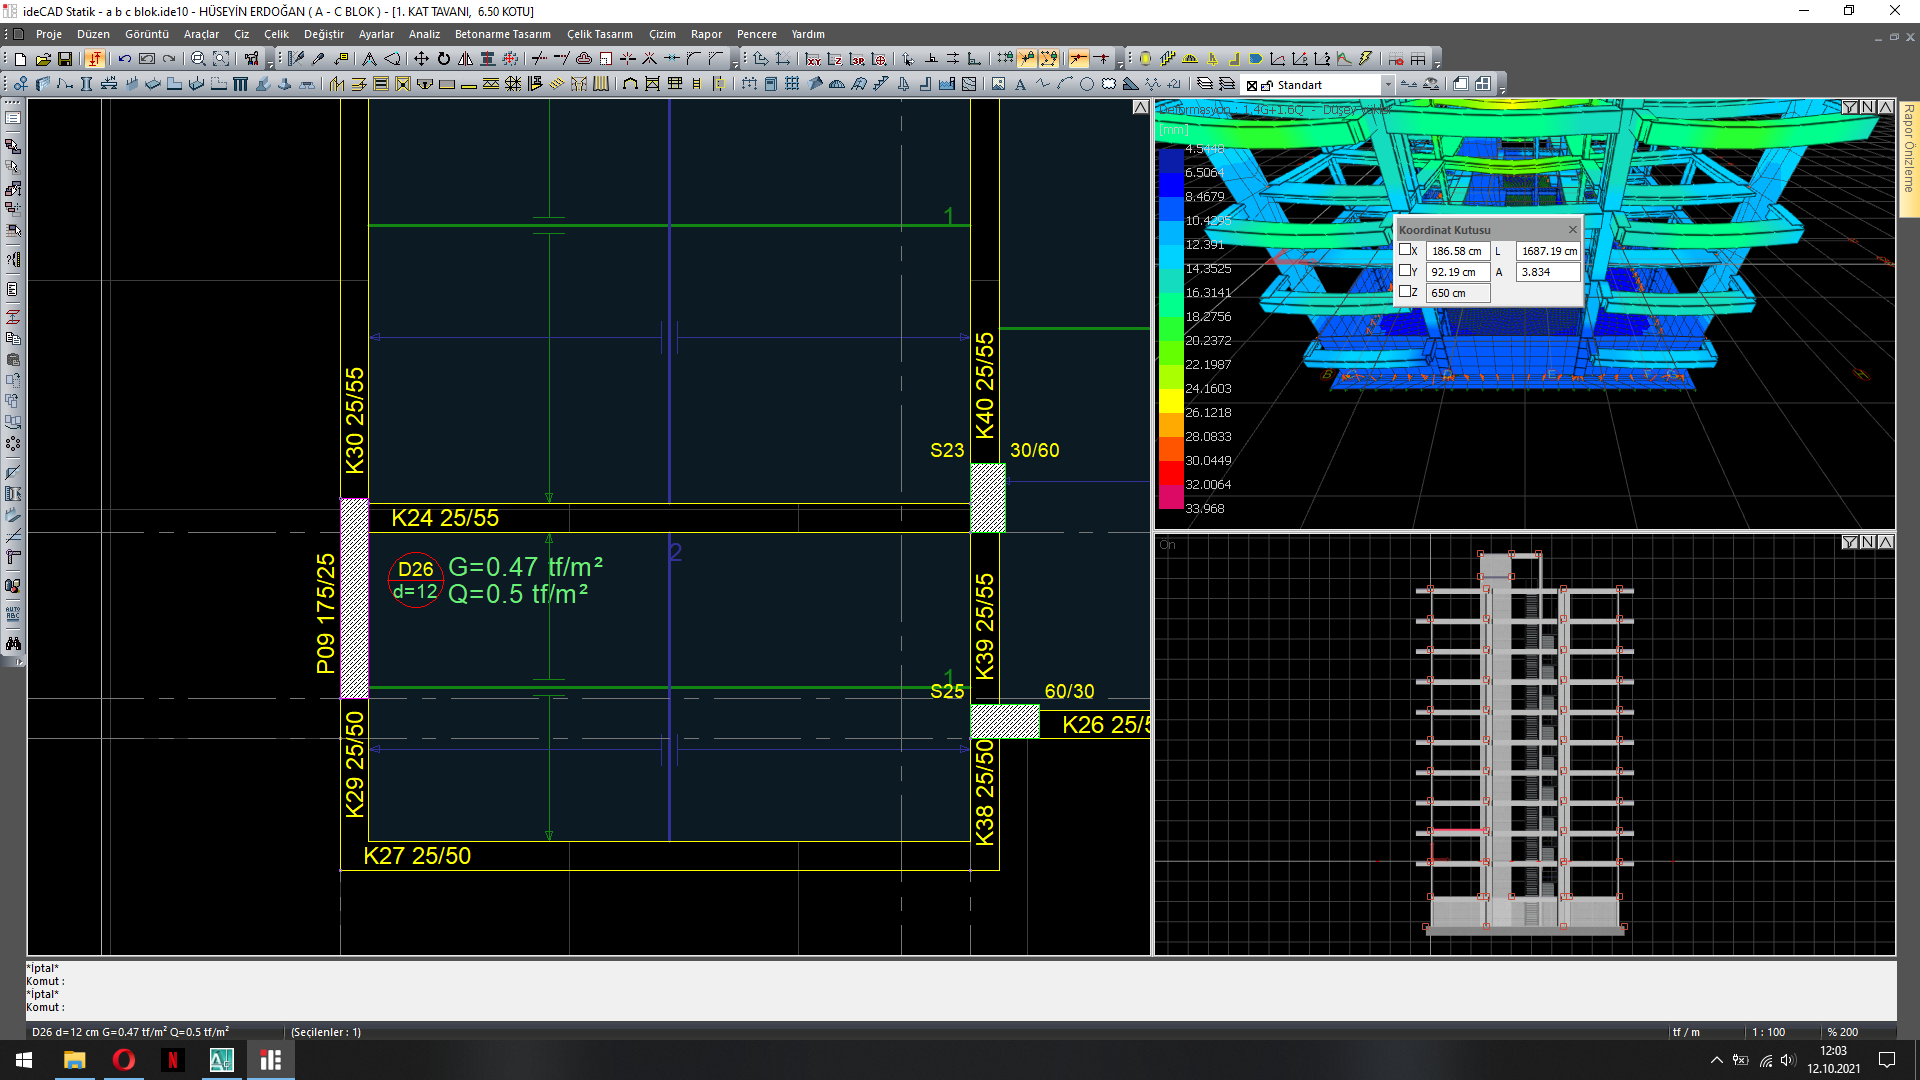Image resolution: width=1920 pixels, height=1080 pixels.
Task: Click the 3P three-point plane icon
Action: click(x=857, y=59)
